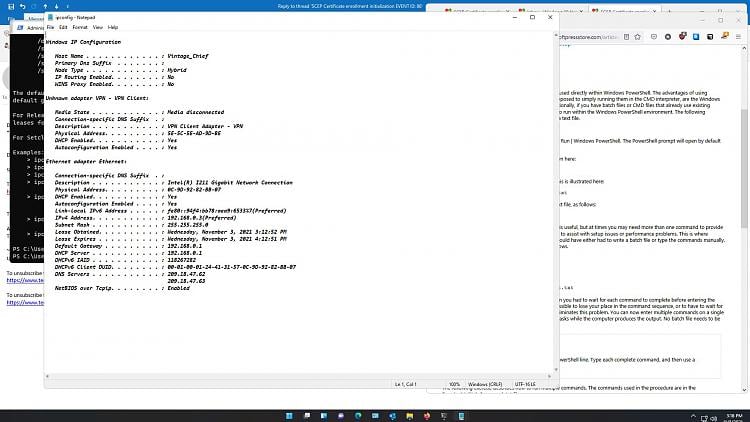
Task: Open Microsoft Edge from the taskbar
Action: click(x=358, y=416)
